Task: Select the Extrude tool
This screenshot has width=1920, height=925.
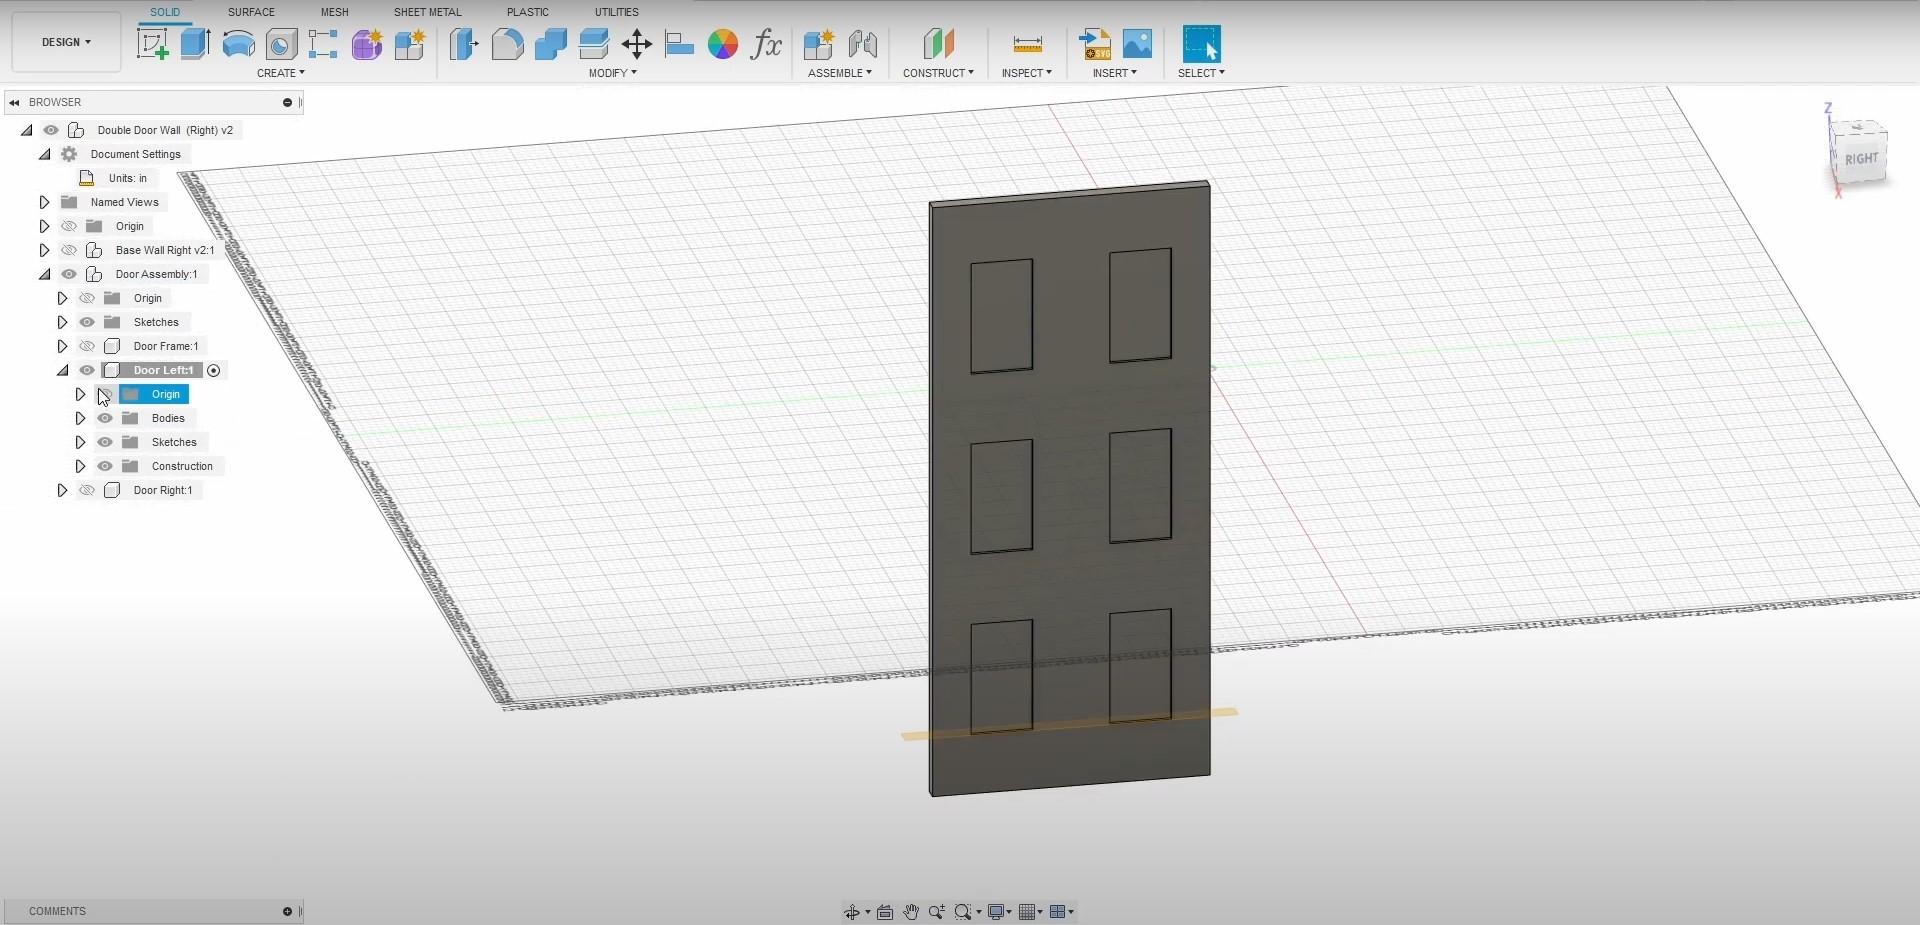Action: 195,44
